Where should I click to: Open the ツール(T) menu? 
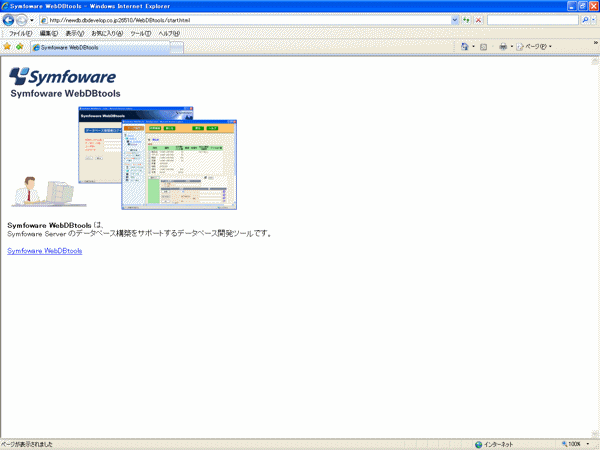click(x=140, y=33)
